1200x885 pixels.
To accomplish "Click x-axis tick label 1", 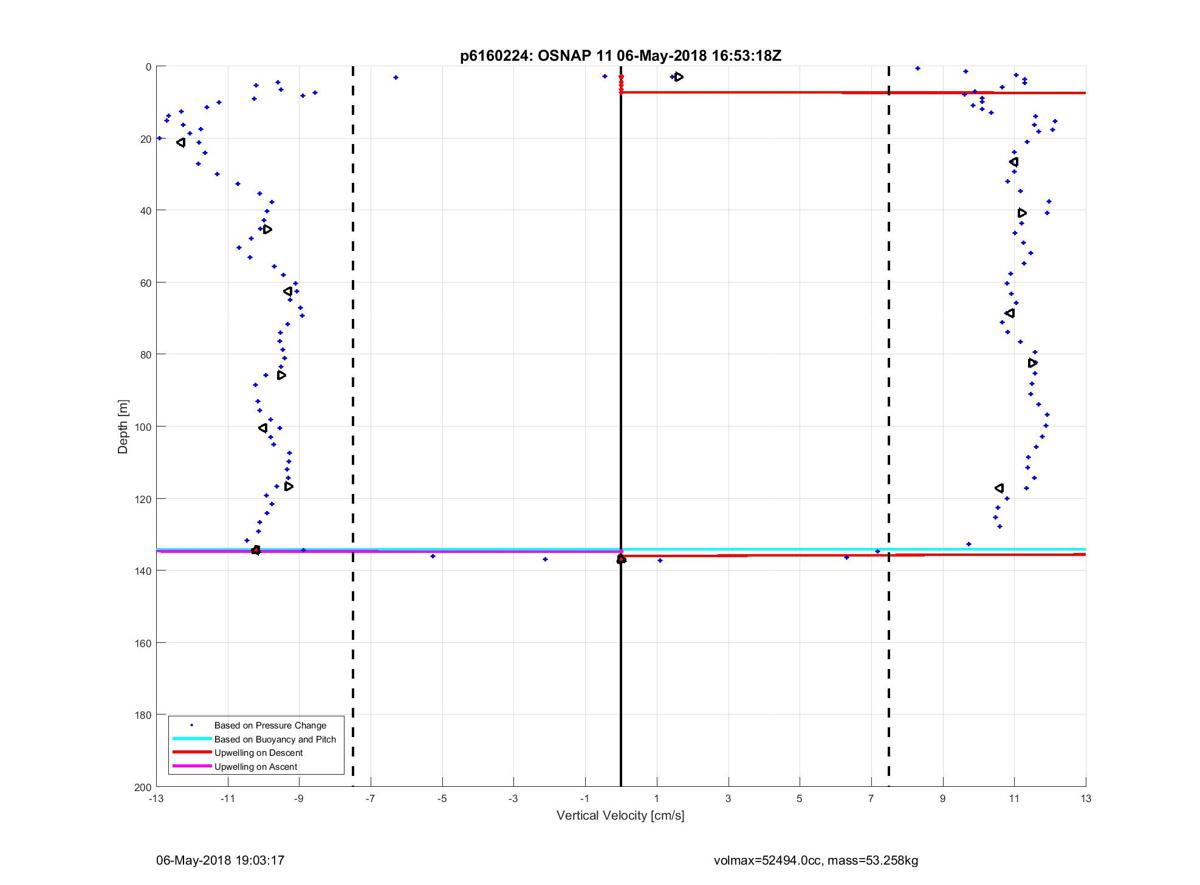I will pyautogui.click(x=656, y=799).
